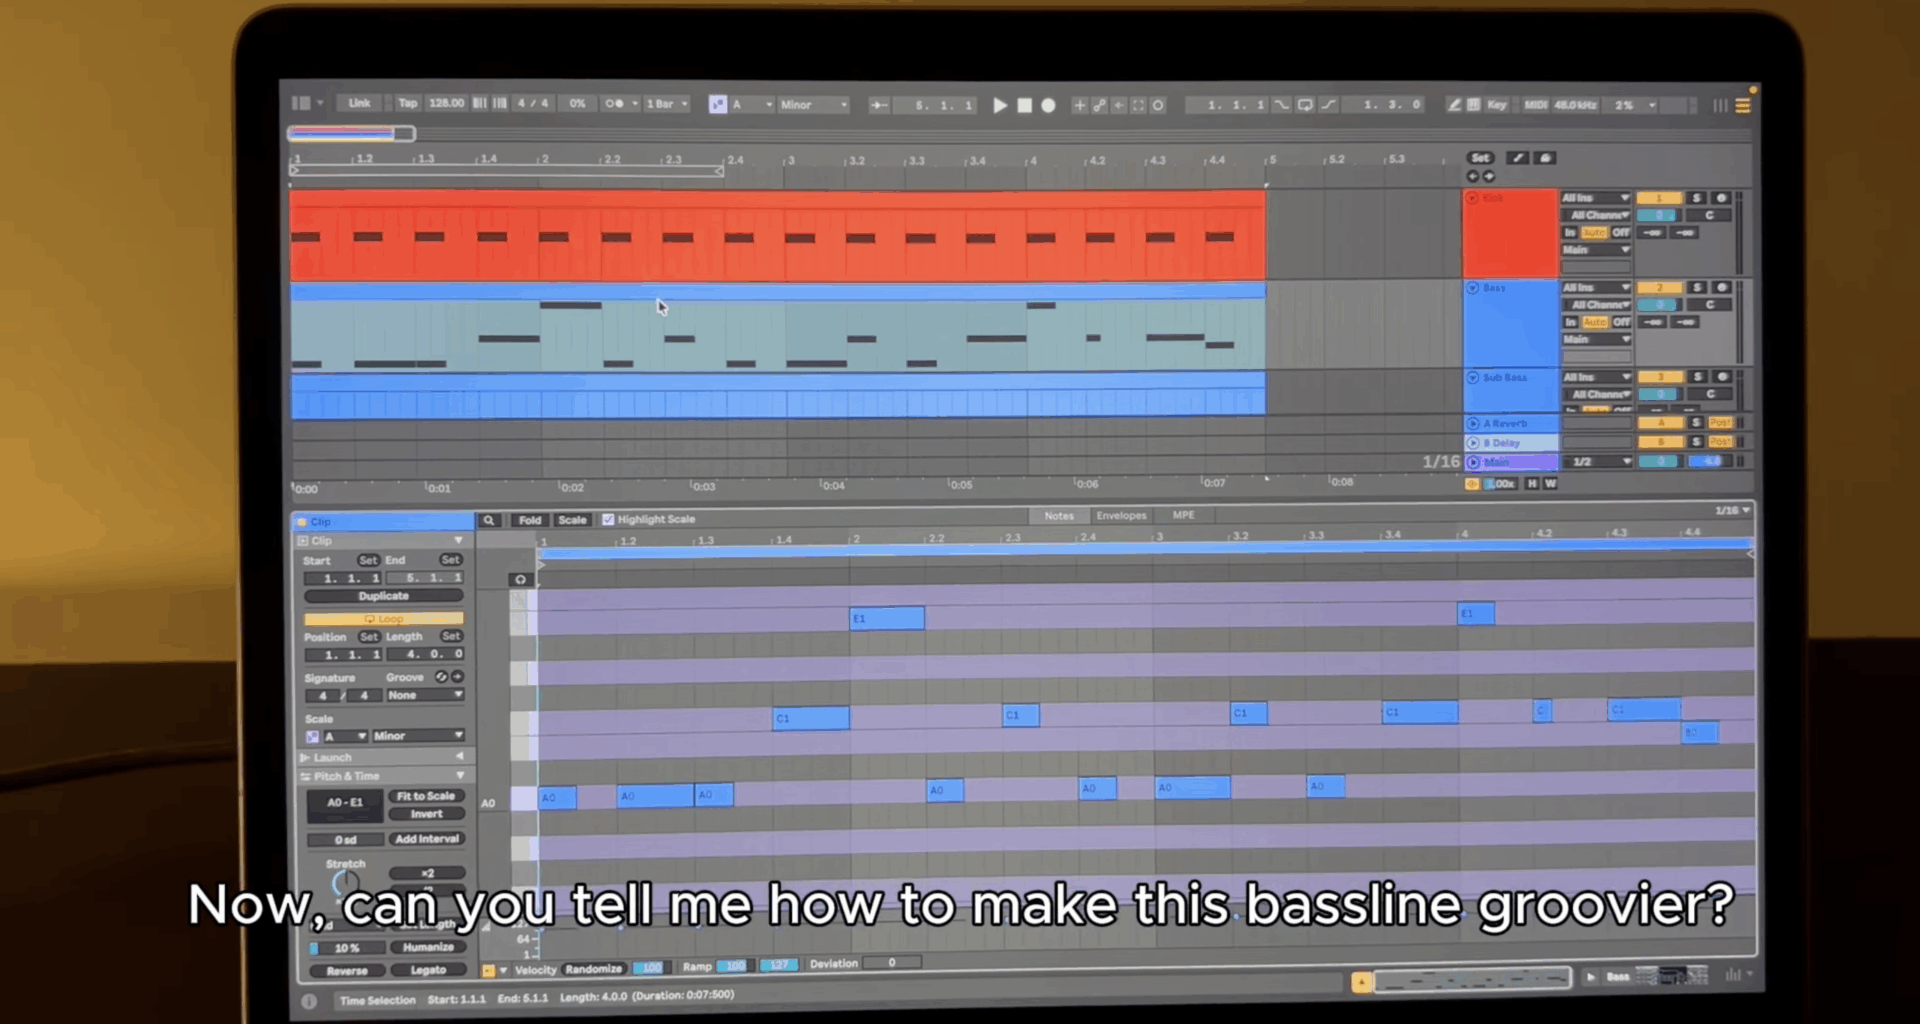
Task: Open the Groove None dropdown
Action: 425,695
